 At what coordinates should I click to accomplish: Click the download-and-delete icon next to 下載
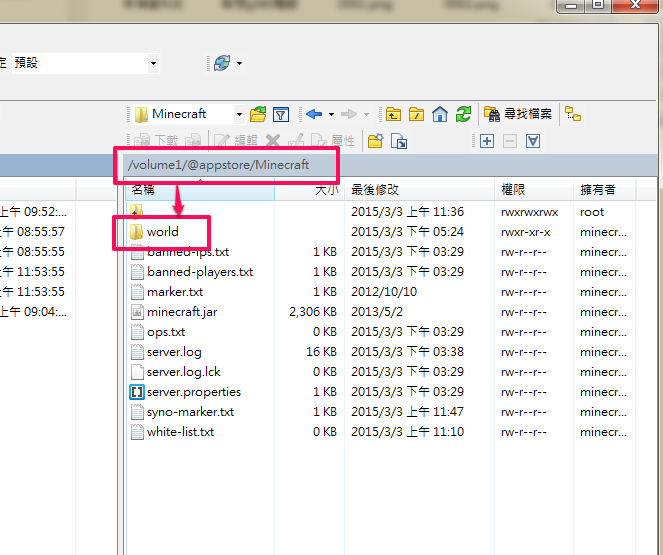pos(193,141)
